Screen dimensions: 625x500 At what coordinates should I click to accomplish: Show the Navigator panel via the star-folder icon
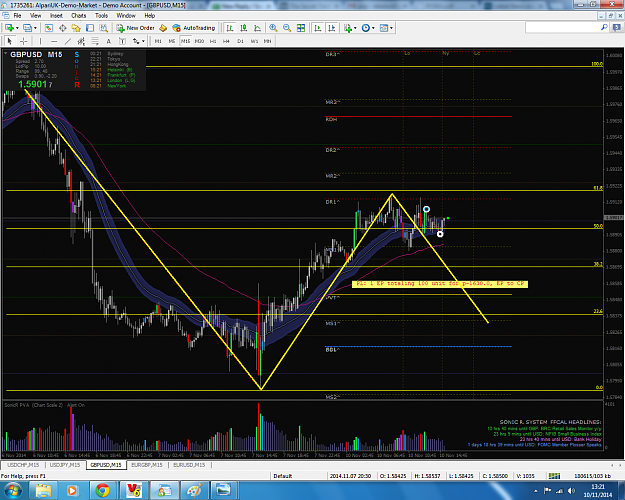click(x=76, y=28)
